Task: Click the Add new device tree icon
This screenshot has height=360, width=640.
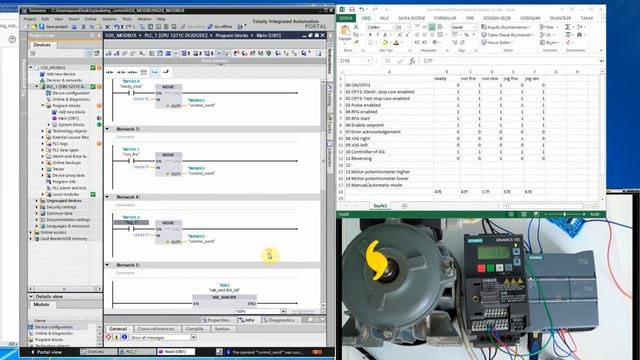Action: (42, 74)
